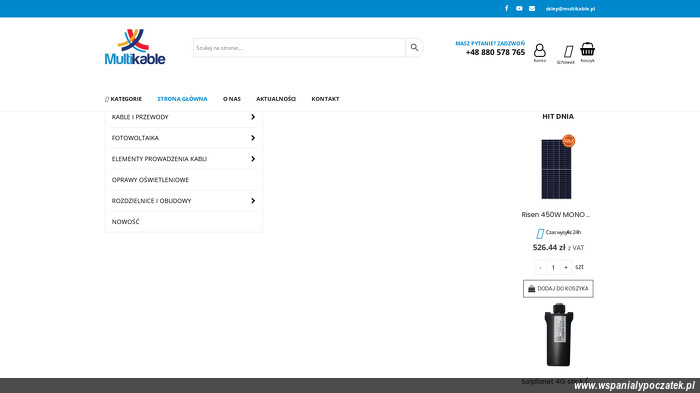Open the O nas page
The width and height of the screenshot is (700, 393).
pos(232,99)
